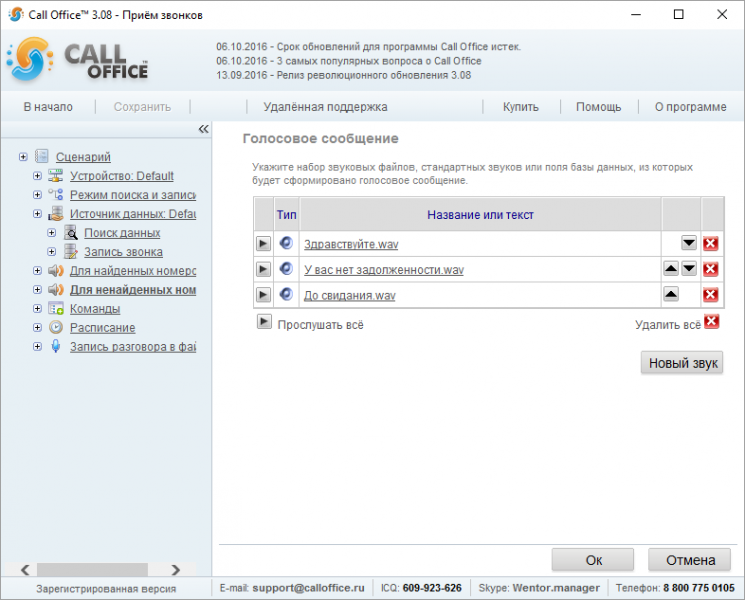Confirm with the Ок button
The height and width of the screenshot is (600, 745).
point(592,560)
